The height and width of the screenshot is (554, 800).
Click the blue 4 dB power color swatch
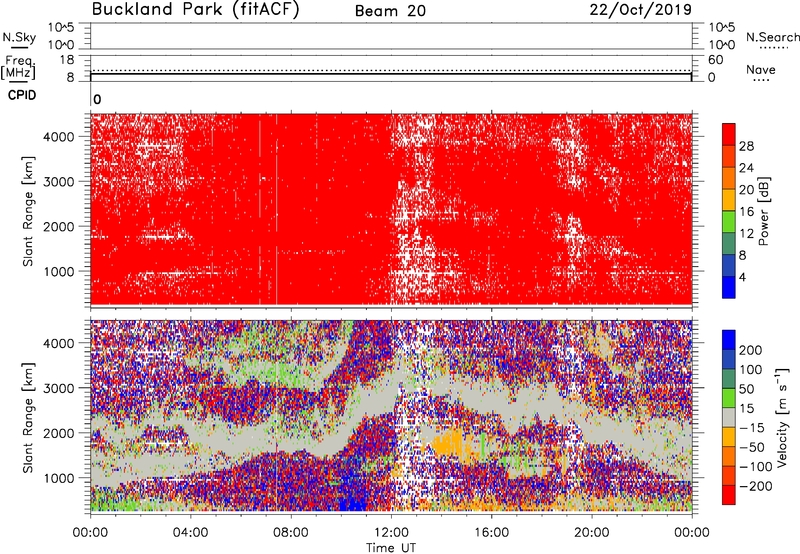[x=729, y=287]
